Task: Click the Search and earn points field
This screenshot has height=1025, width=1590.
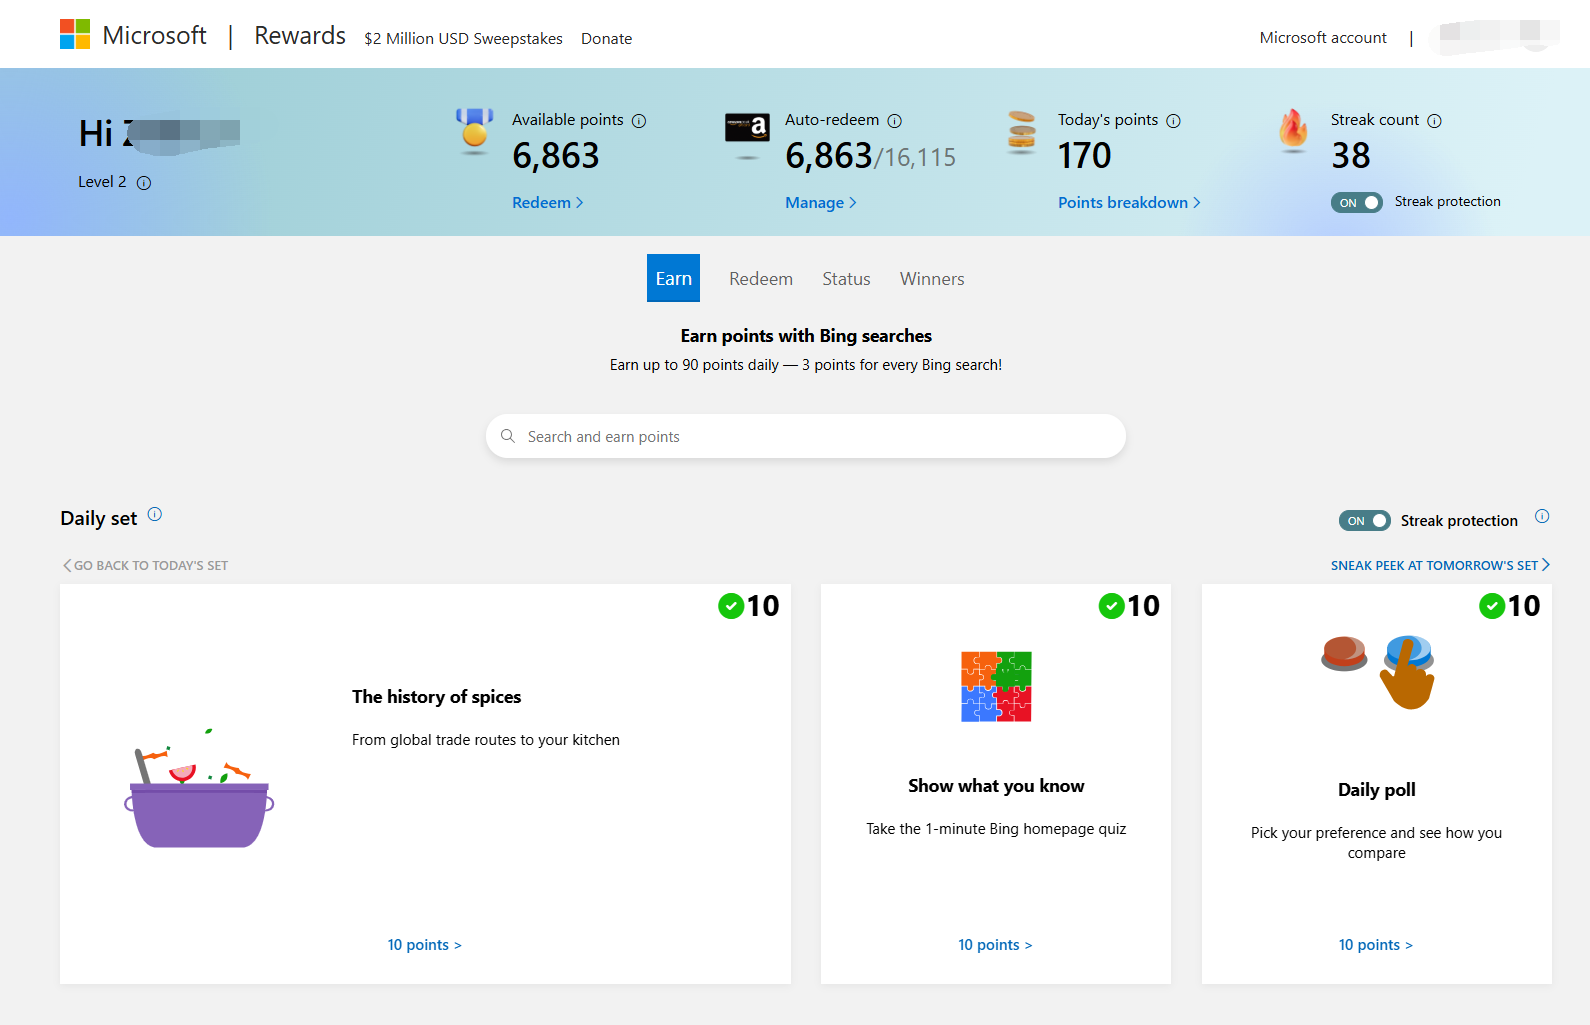Action: [x=806, y=436]
